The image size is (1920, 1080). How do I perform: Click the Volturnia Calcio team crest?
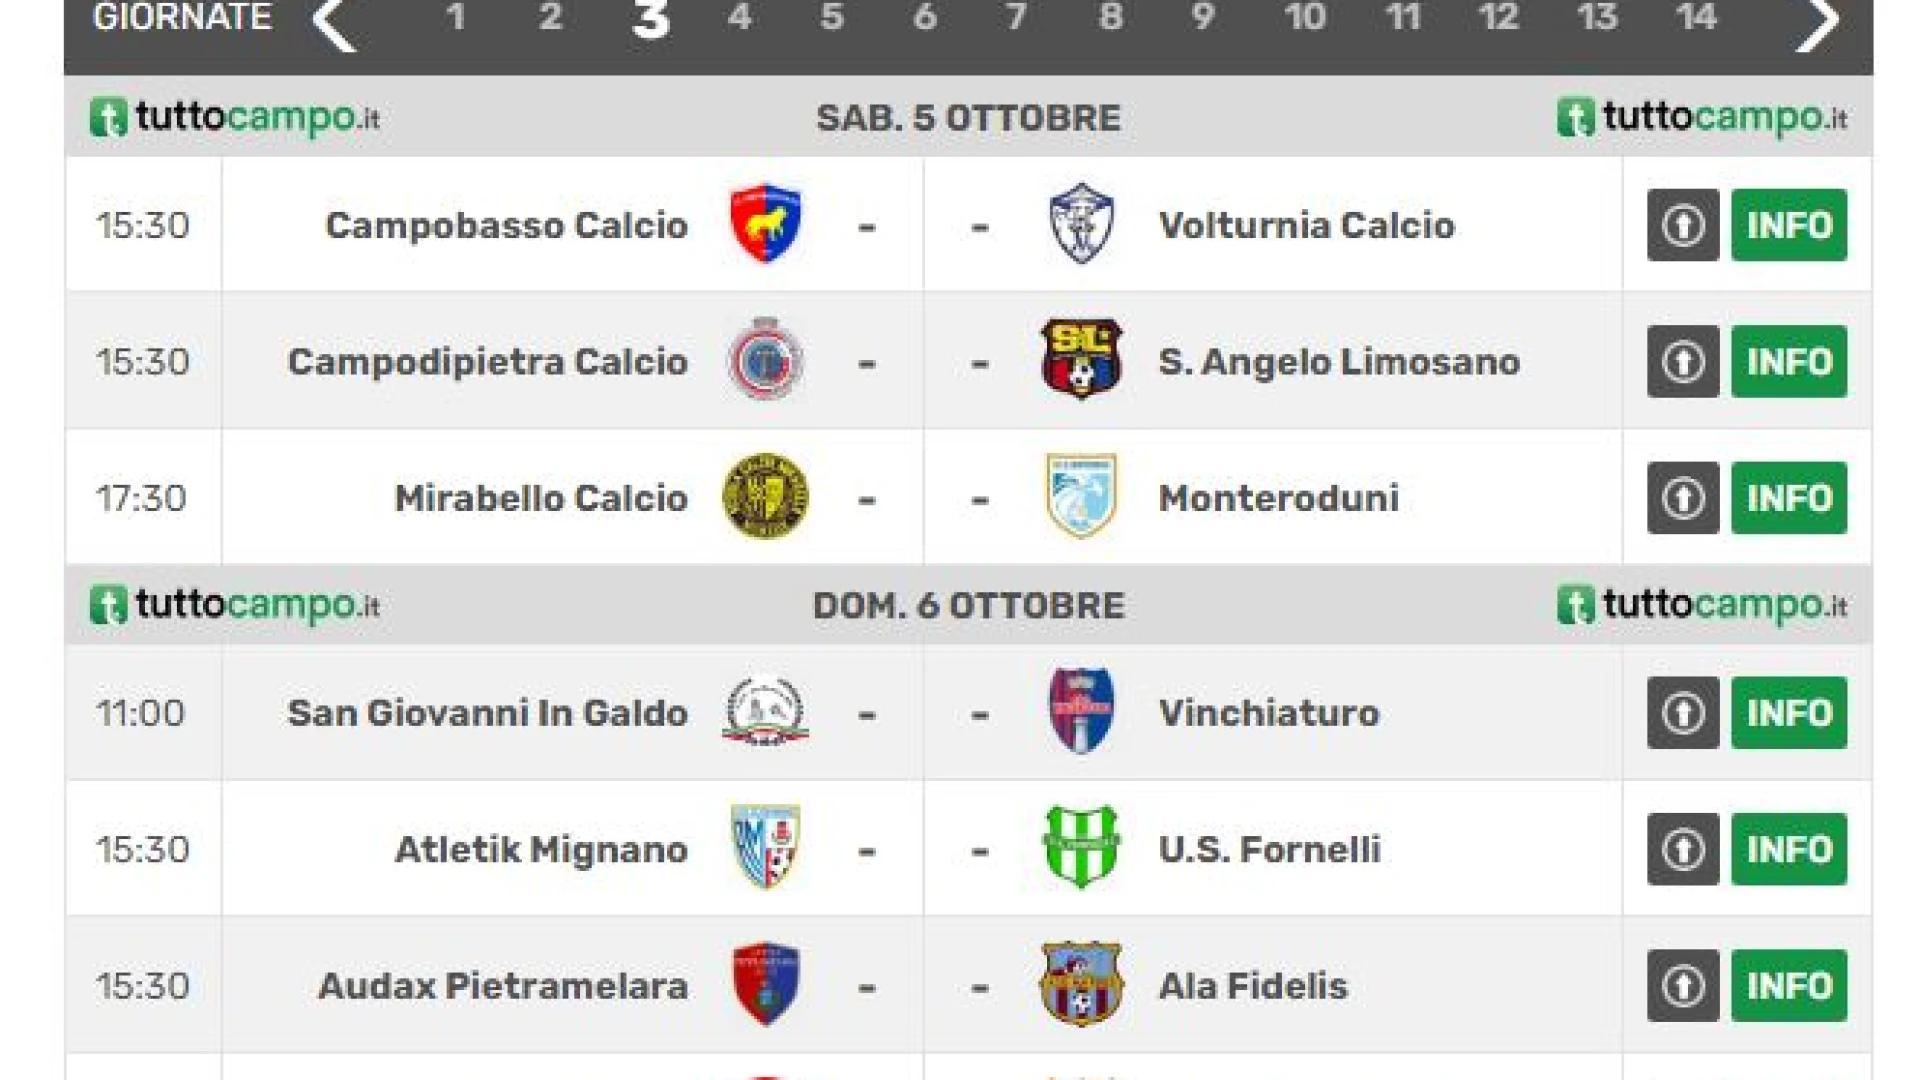coord(1081,224)
